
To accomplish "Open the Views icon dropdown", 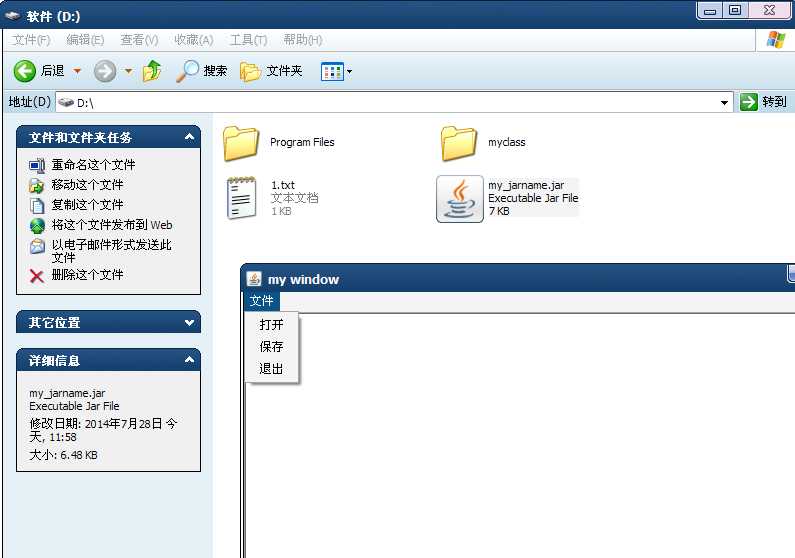I will point(336,71).
